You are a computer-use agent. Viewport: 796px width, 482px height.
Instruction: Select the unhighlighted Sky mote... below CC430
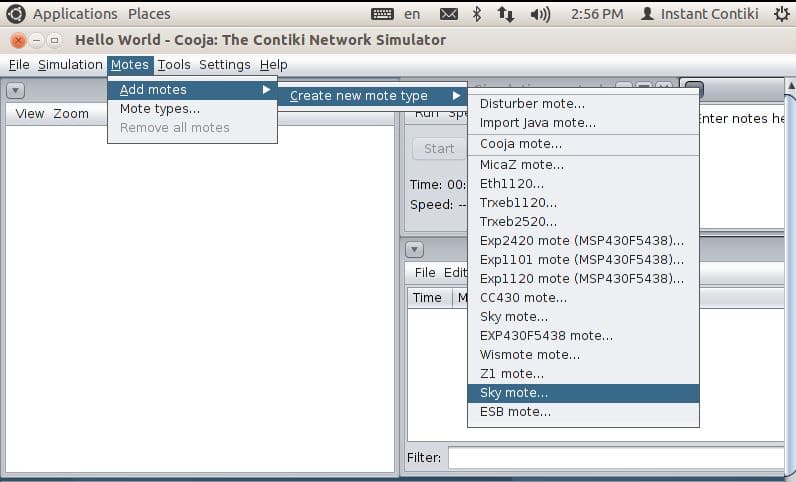click(x=583, y=316)
